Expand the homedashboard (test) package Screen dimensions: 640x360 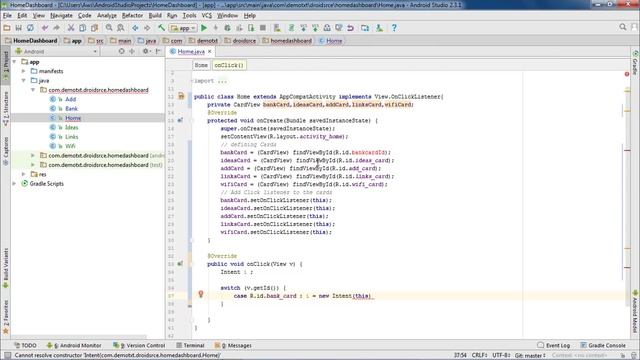coord(33,165)
